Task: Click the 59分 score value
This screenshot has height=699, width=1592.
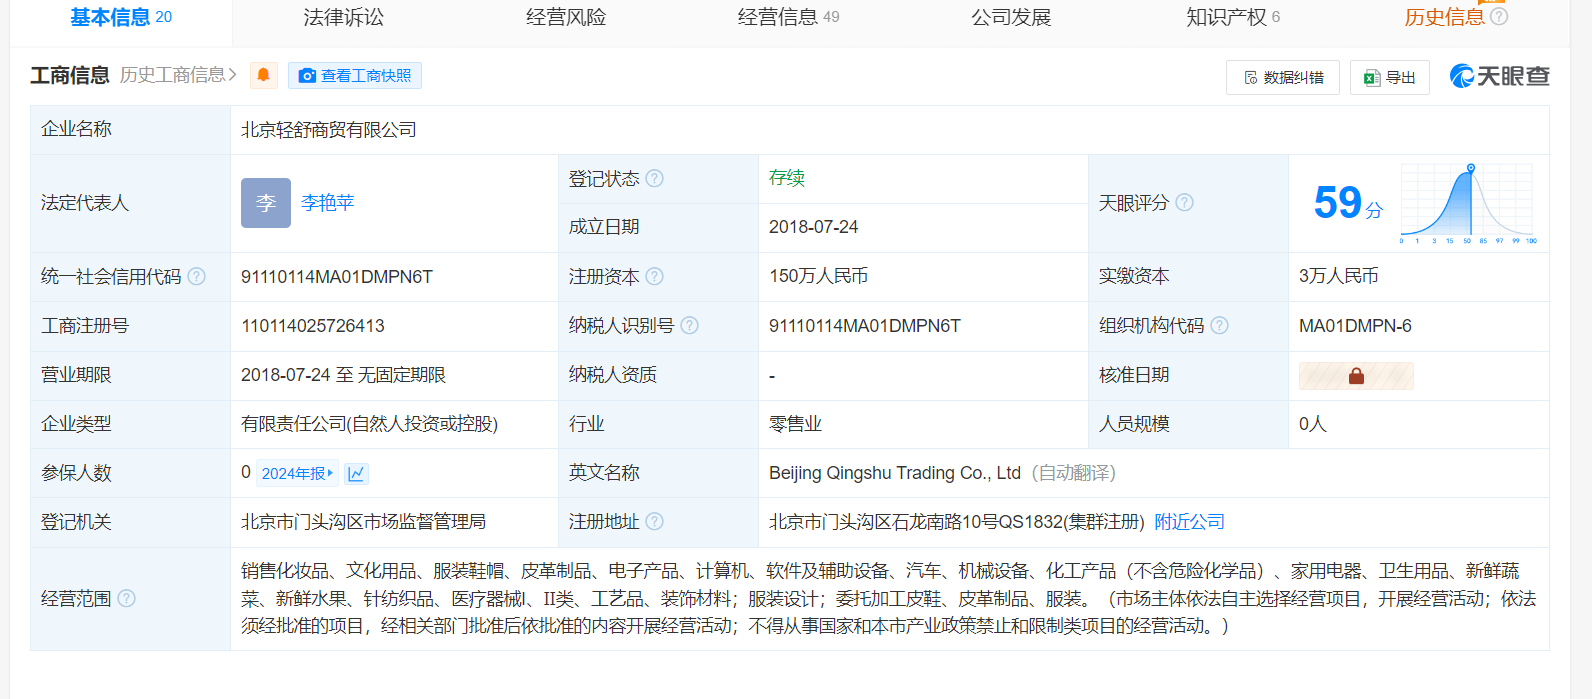Action: coord(1348,203)
